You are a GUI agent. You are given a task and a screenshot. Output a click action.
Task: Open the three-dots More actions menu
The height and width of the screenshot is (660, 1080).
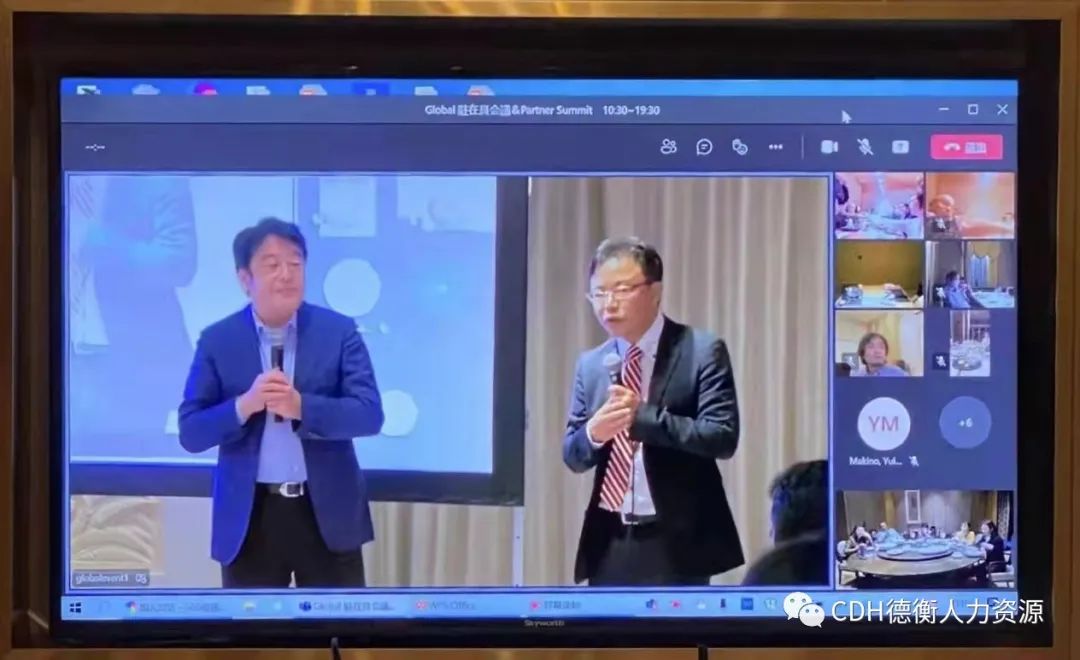tap(776, 147)
